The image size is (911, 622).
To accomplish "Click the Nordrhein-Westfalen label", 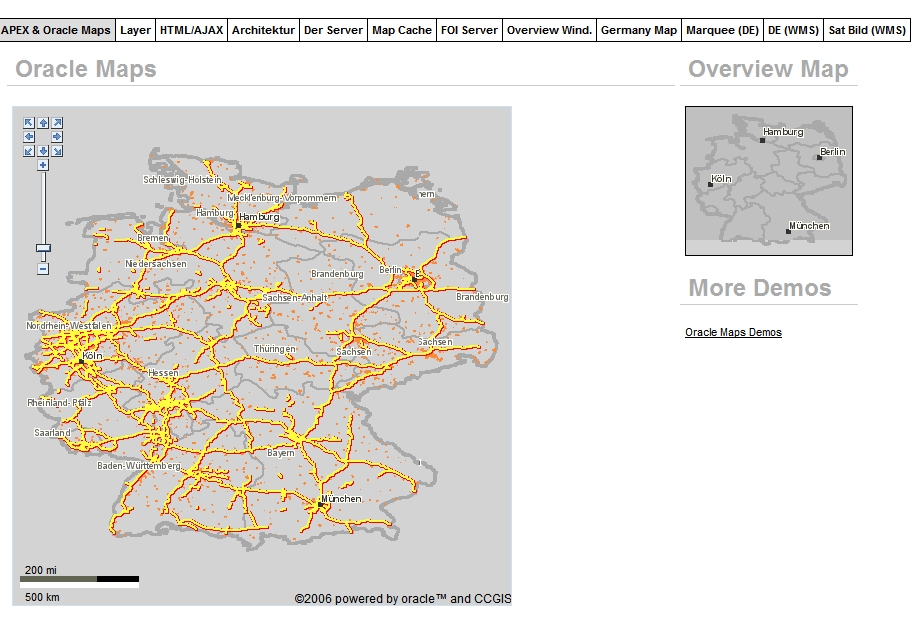I will (69, 326).
